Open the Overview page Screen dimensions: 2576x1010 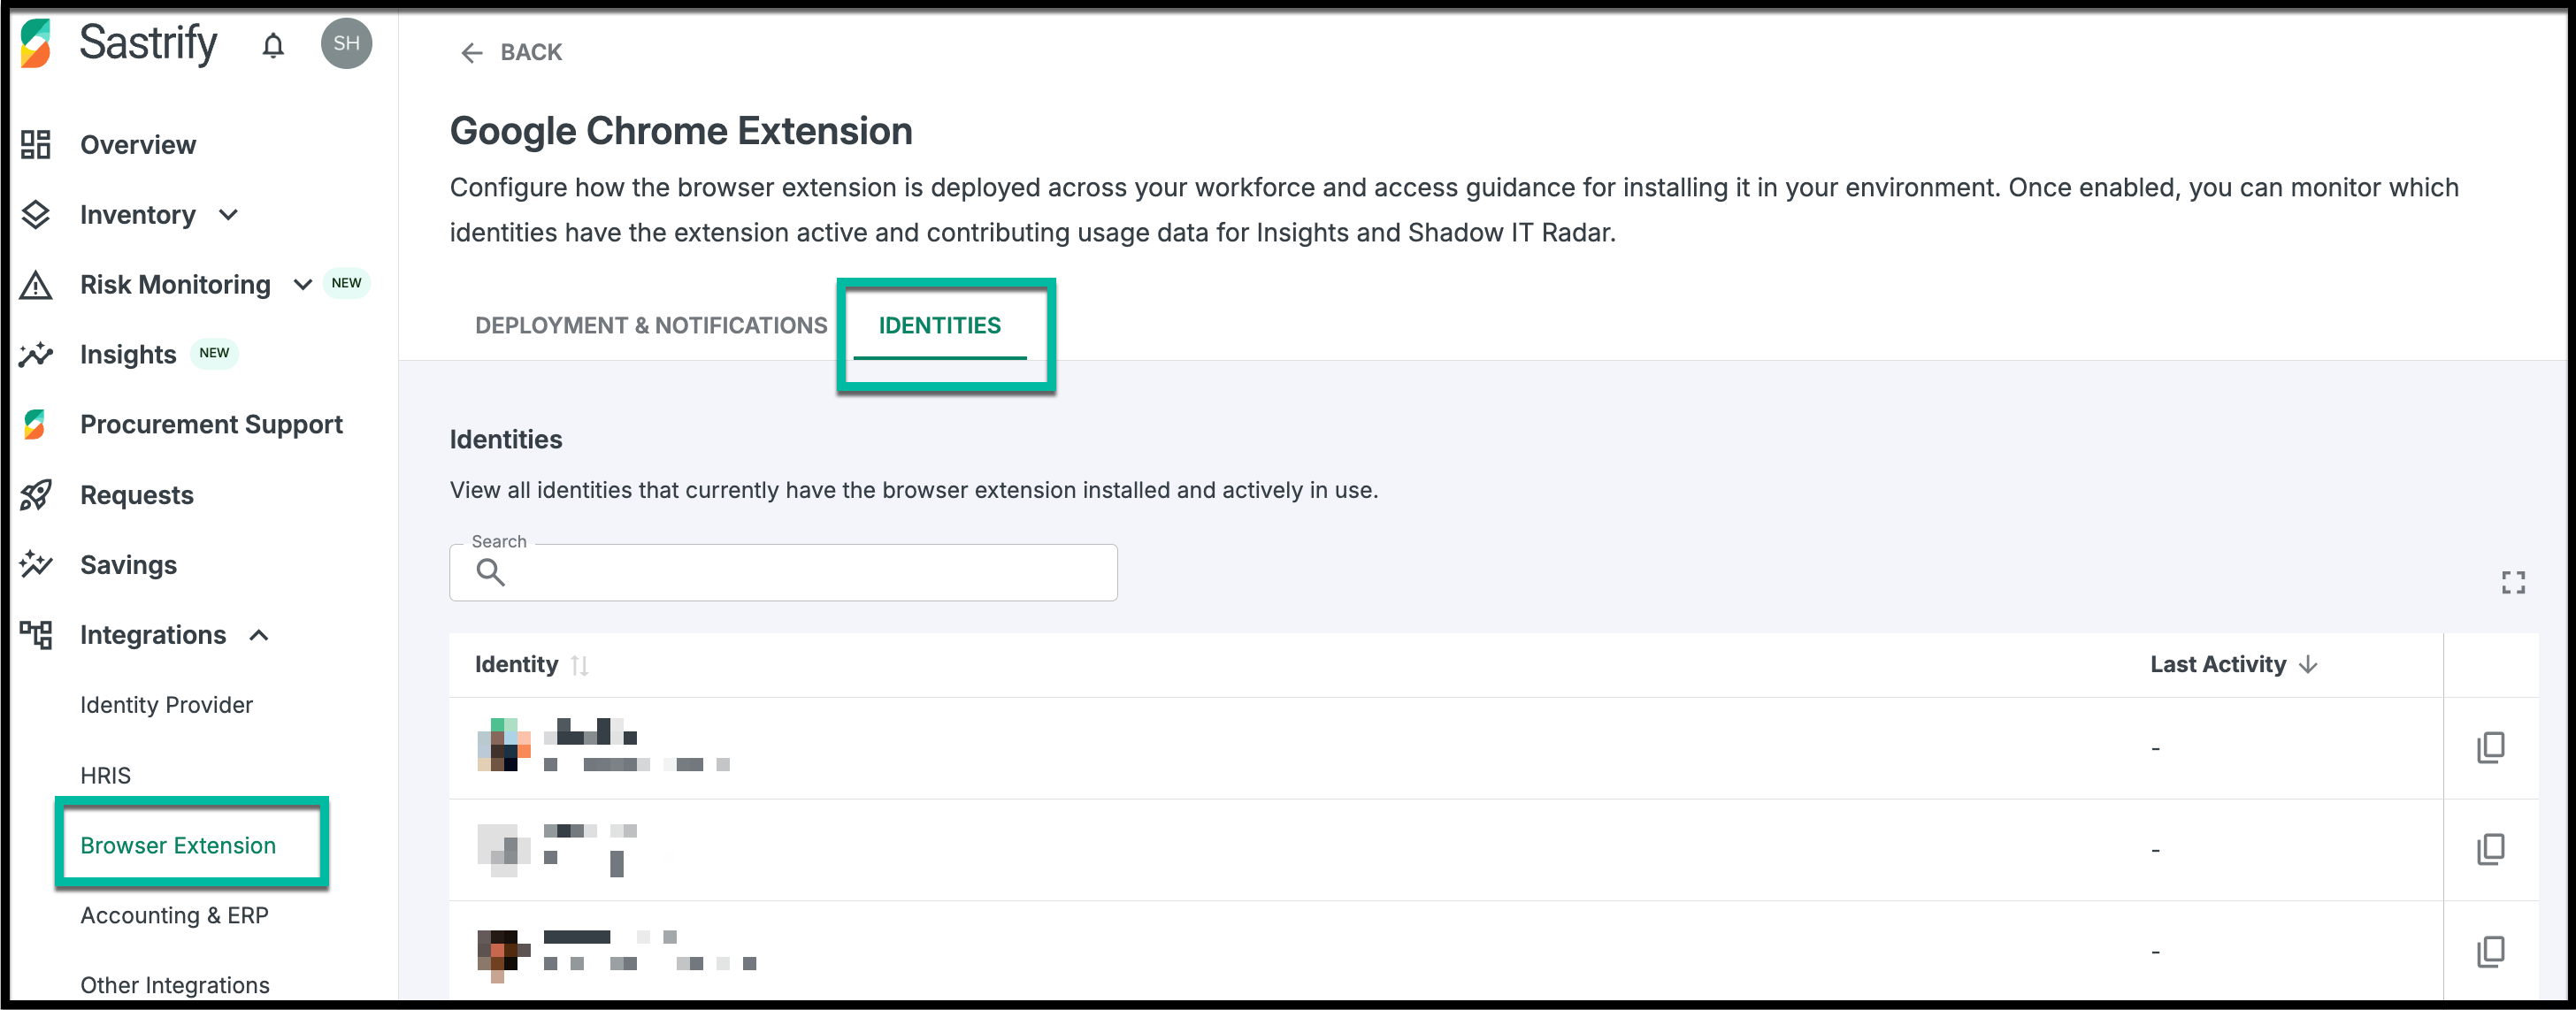point(138,145)
